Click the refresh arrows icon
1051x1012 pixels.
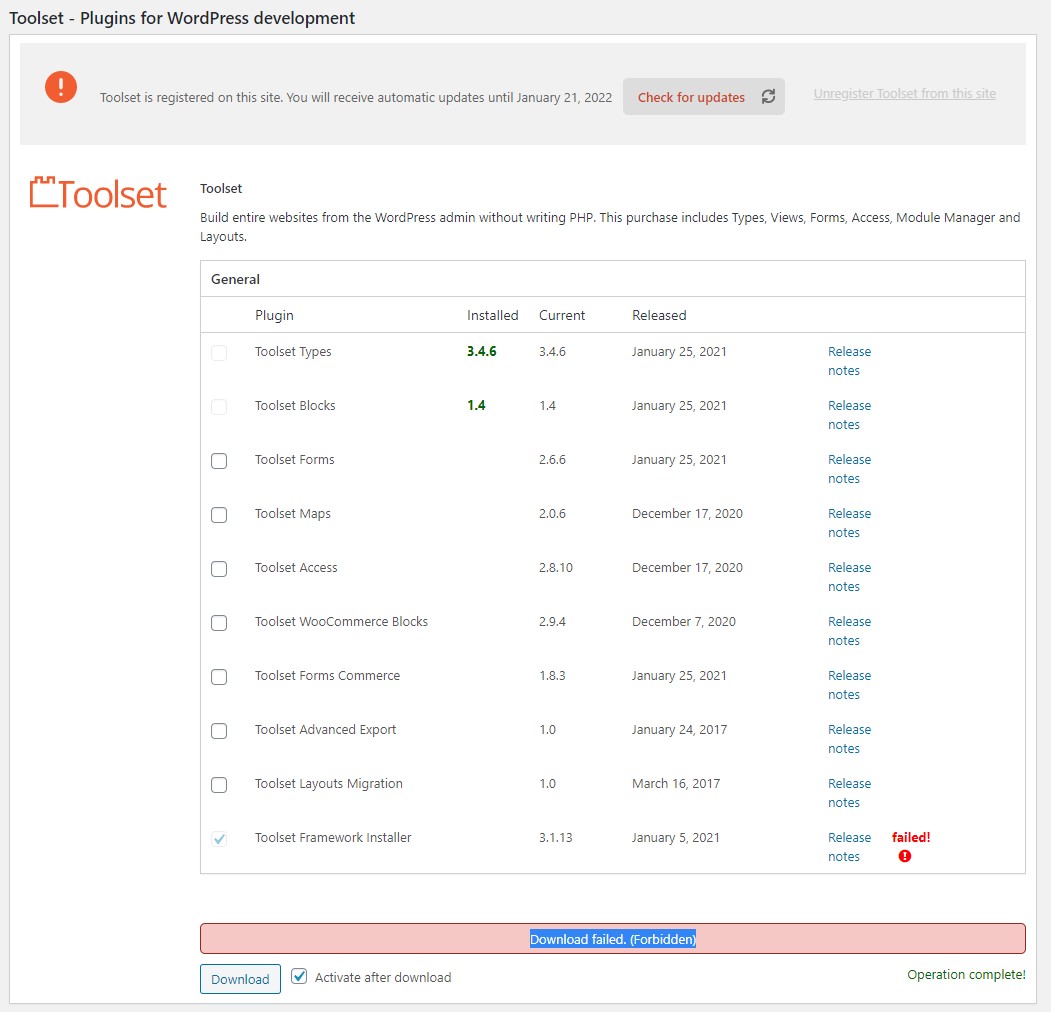(x=768, y=97)
